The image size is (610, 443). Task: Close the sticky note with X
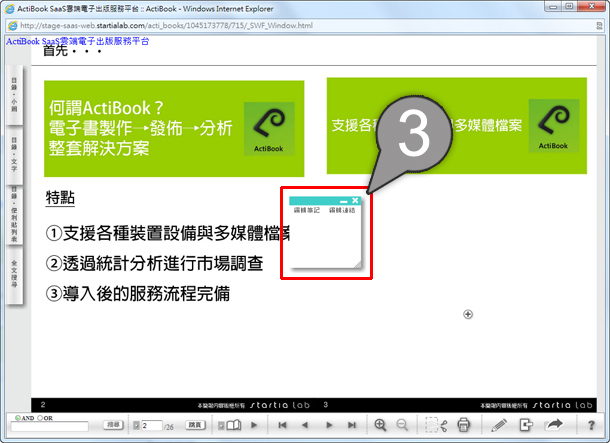click(355, 201)
